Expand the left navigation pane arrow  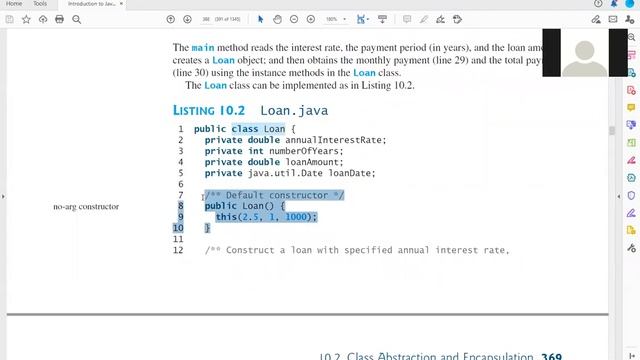coord(3,197)
